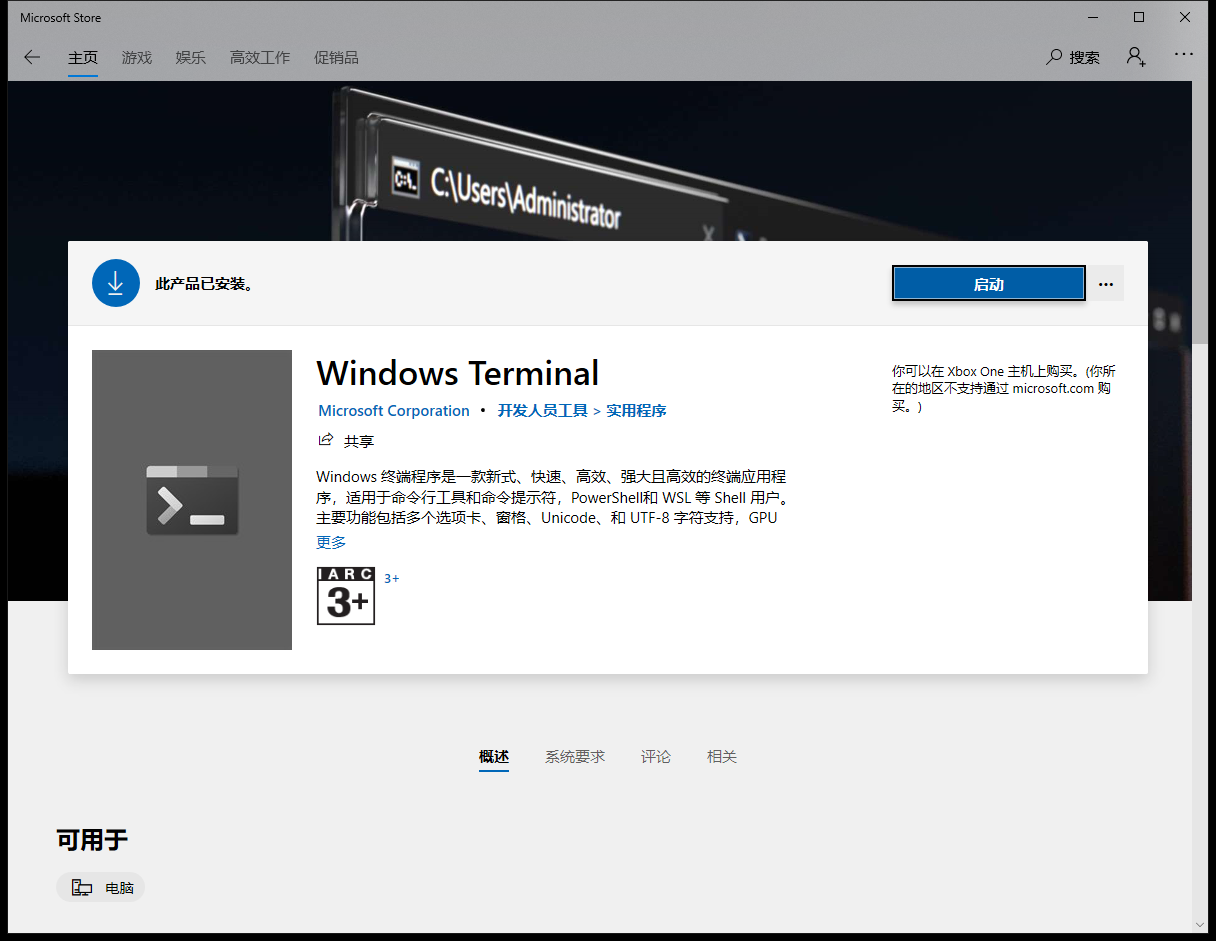Select the 评论 section tab
The height and width of the screenshot is (941, 1216).
pyautogui.click(x=656, y=757)
